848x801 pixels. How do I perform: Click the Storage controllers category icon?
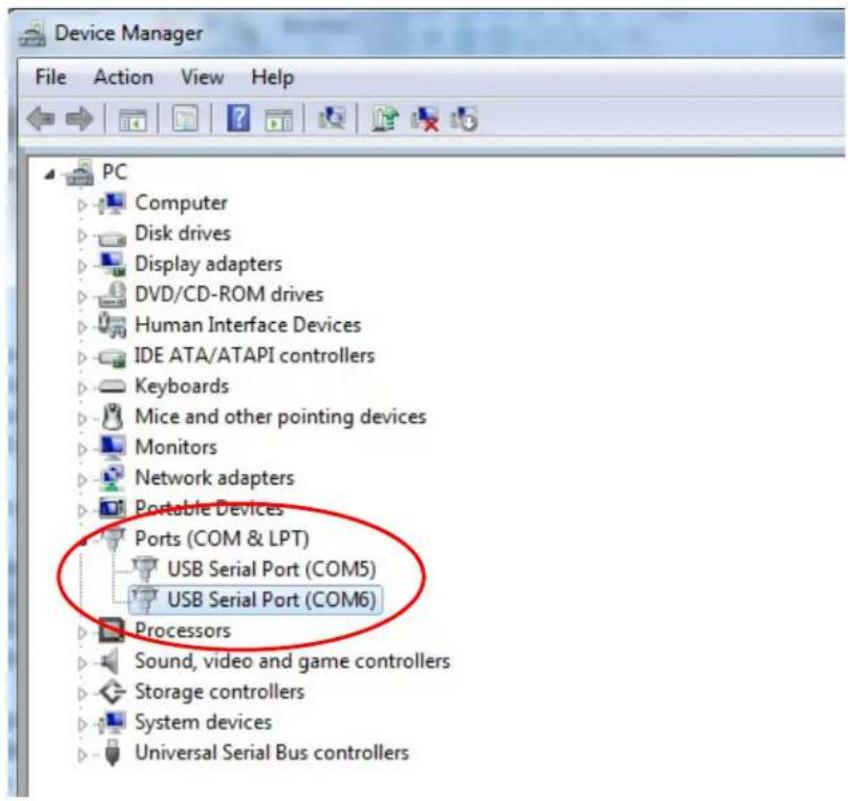tap(112, 692)
